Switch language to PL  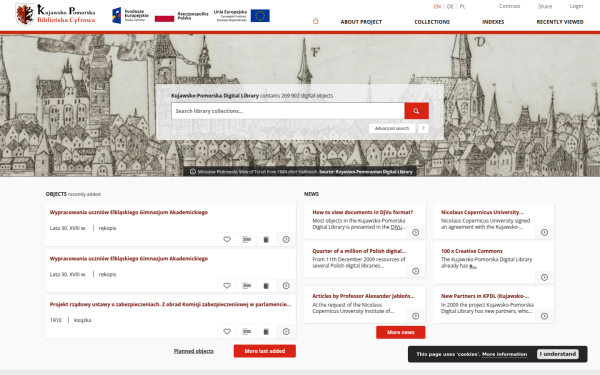(x=462, y=7)
